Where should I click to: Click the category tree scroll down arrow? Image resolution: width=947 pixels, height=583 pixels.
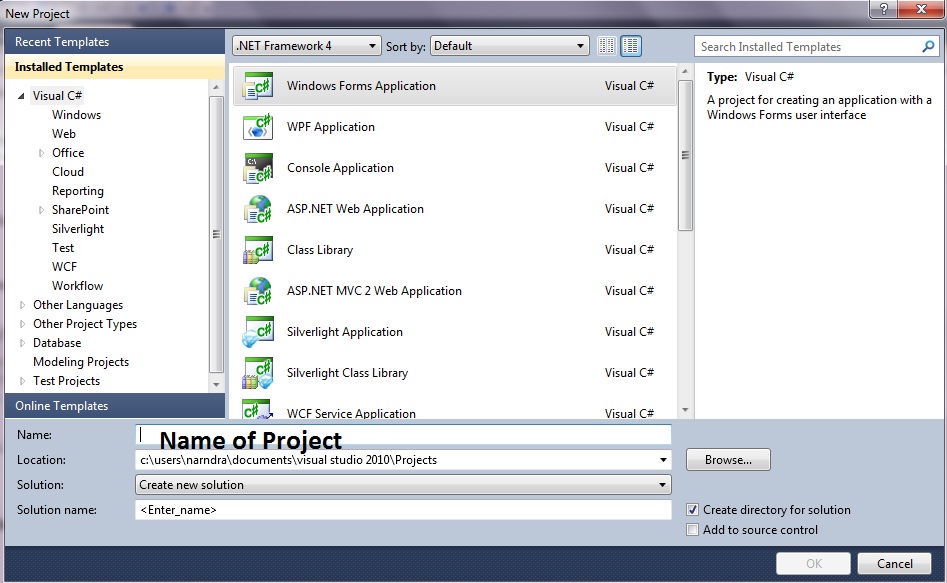216,385
